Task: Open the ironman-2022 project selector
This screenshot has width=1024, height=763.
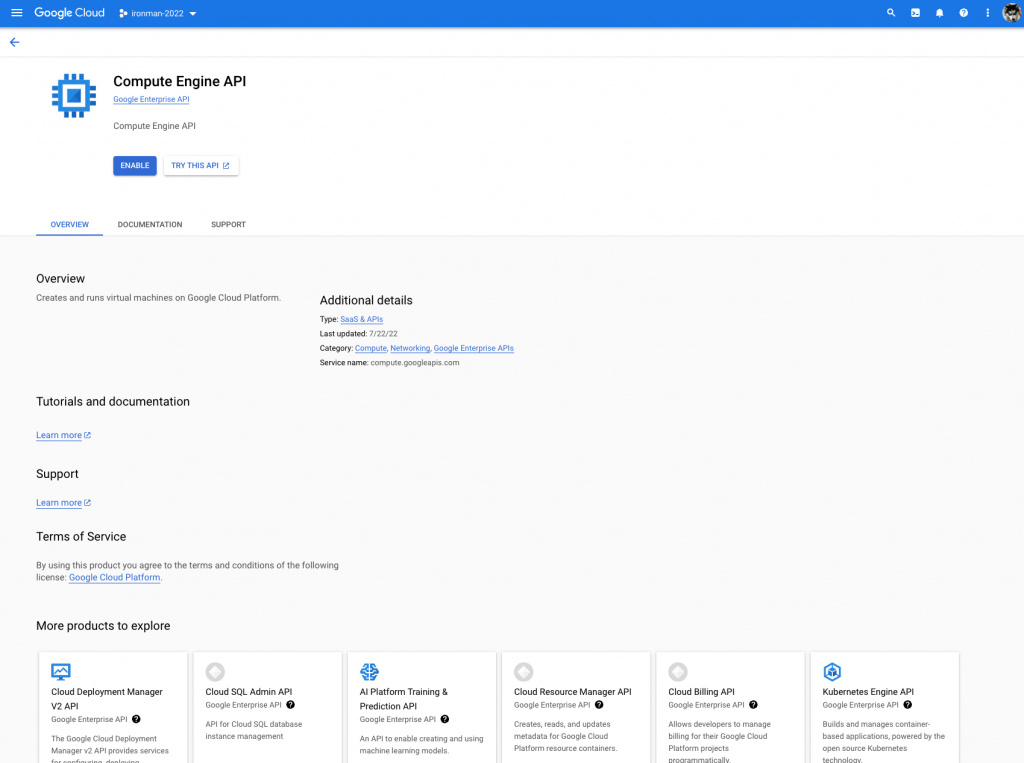Action: pyautogui.click(x=157, y=13)
